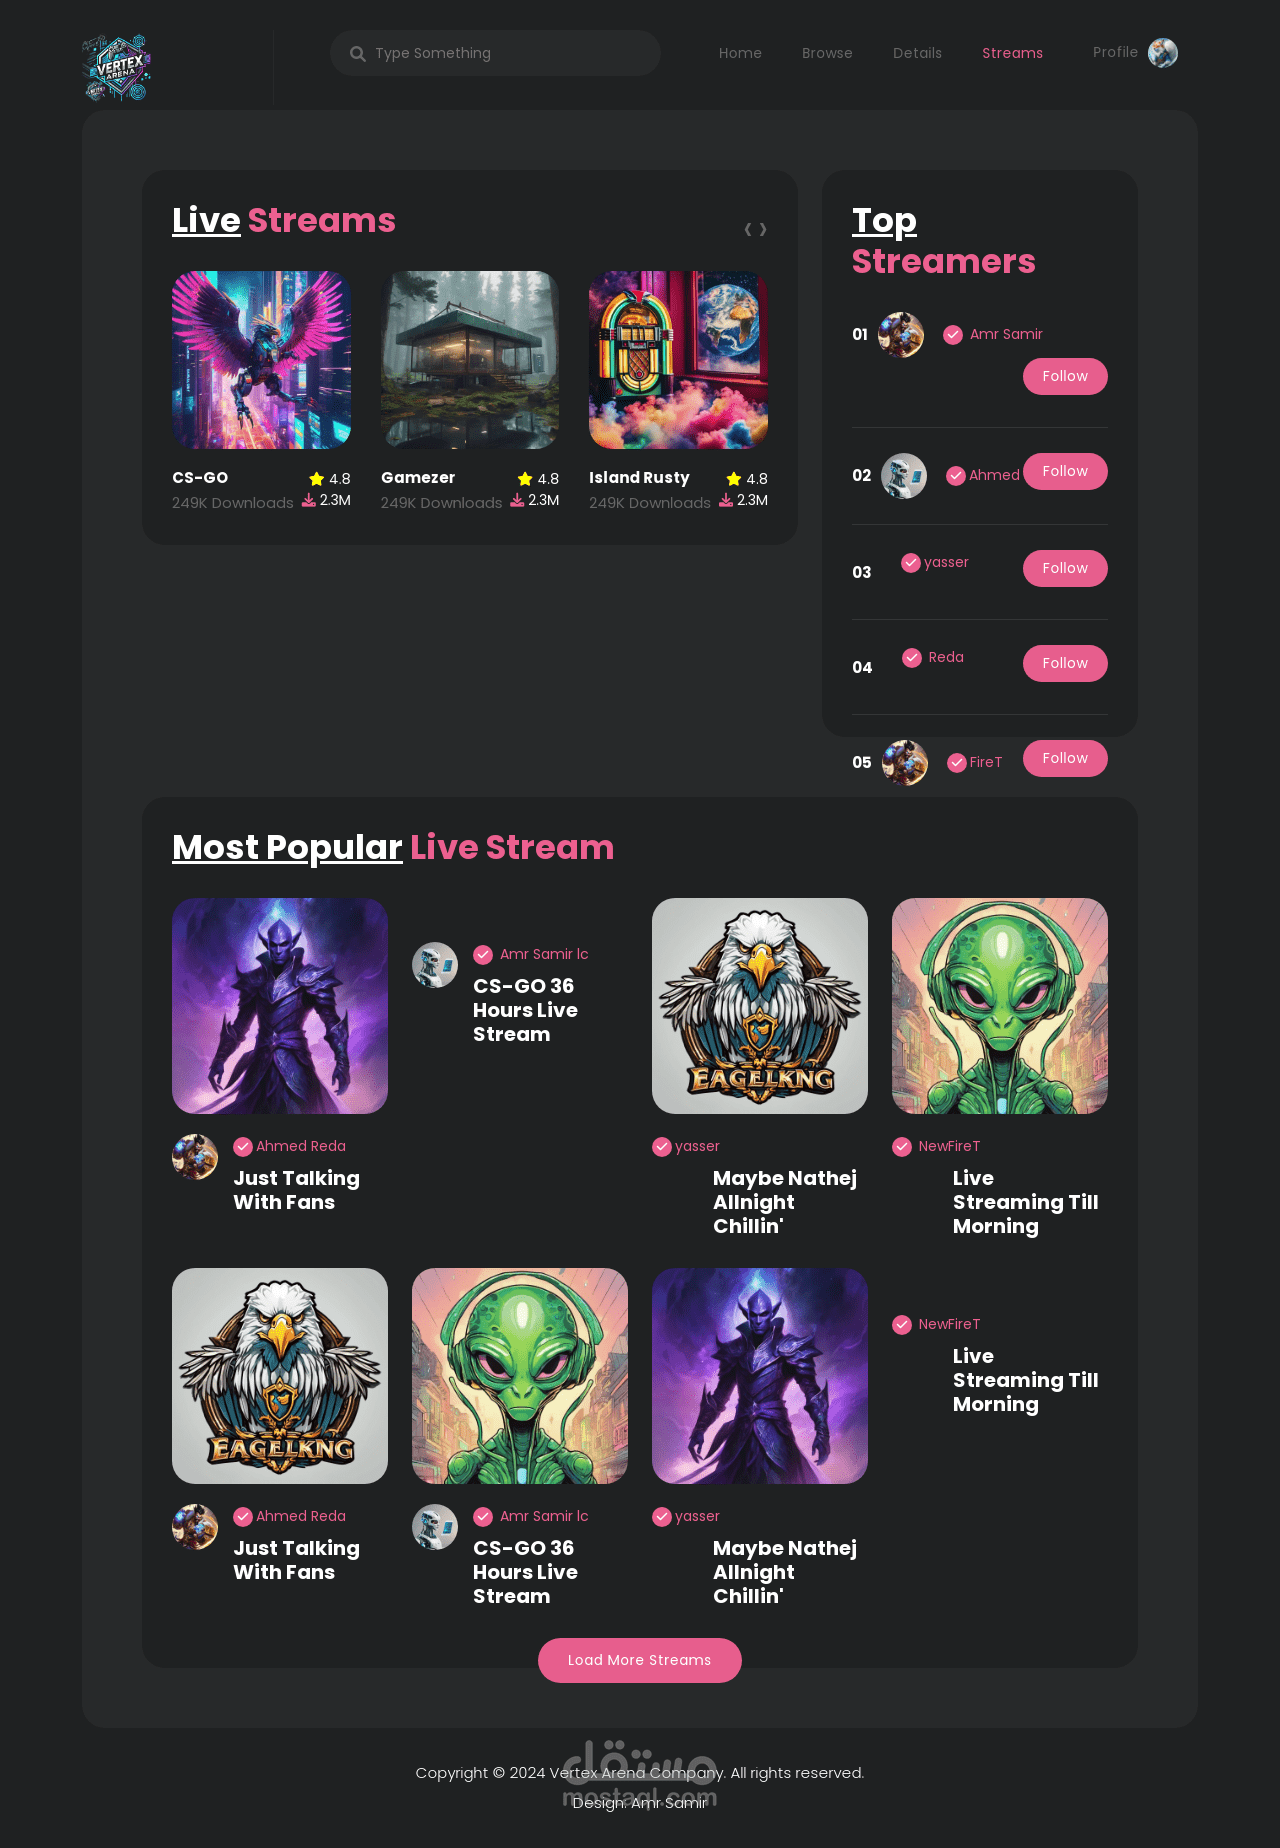Click Amr Samir's streamer avatar

pos(901,335)
